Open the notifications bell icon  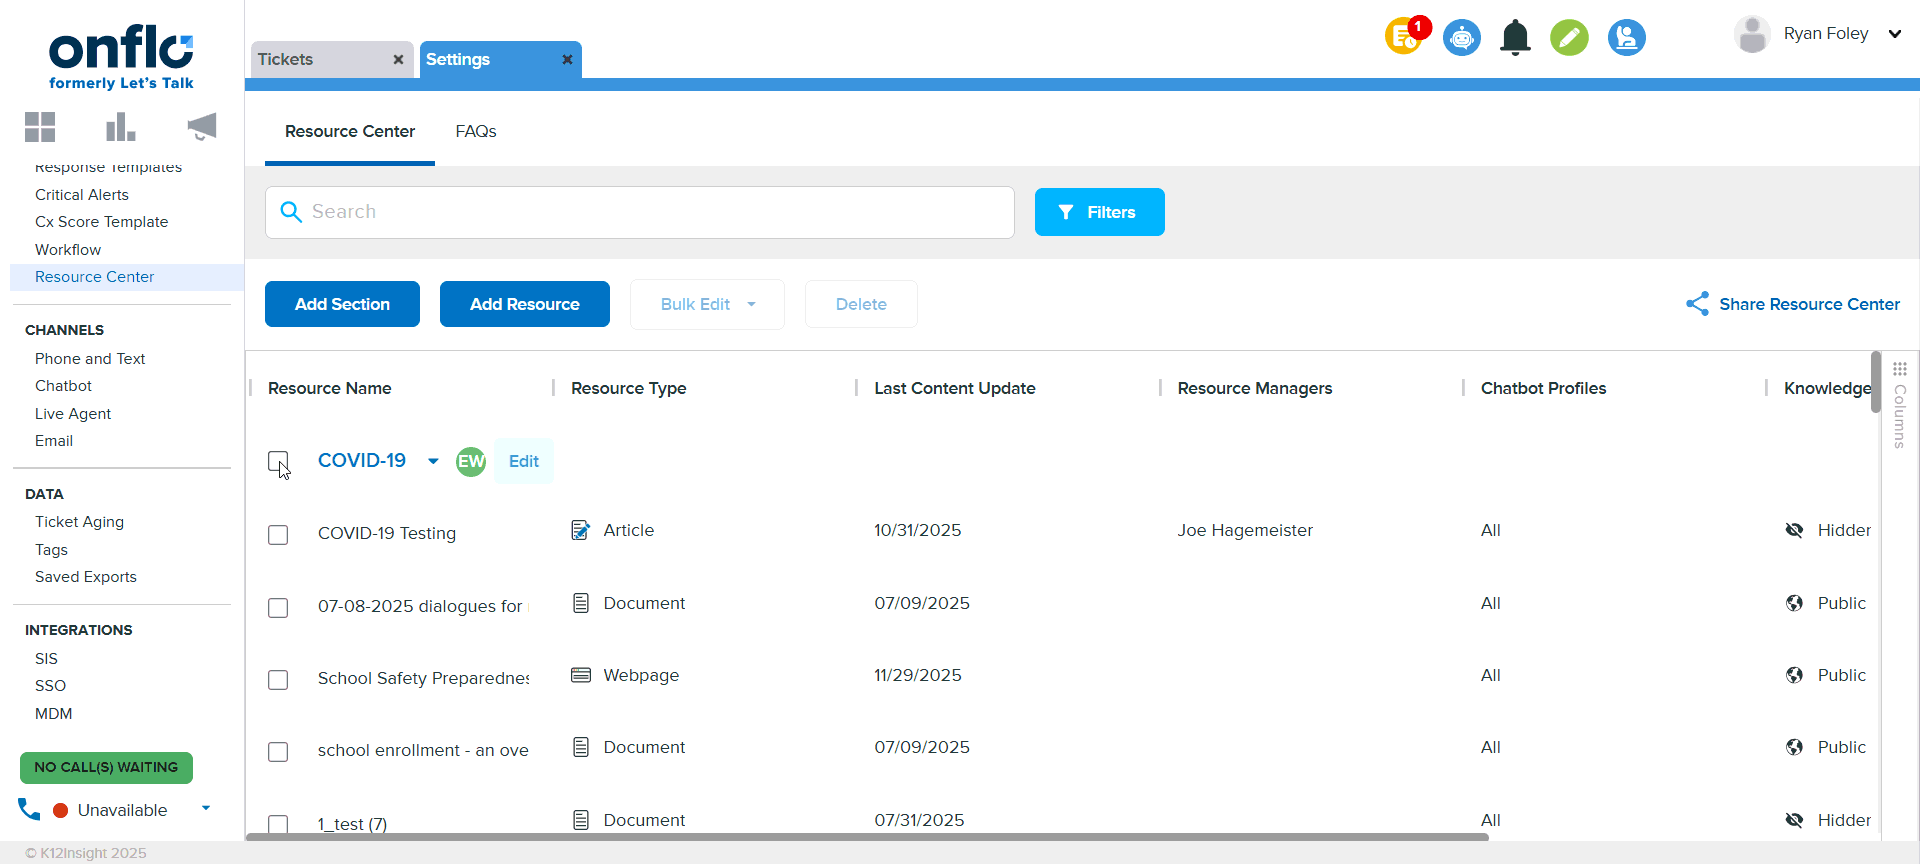point(1515,38)
